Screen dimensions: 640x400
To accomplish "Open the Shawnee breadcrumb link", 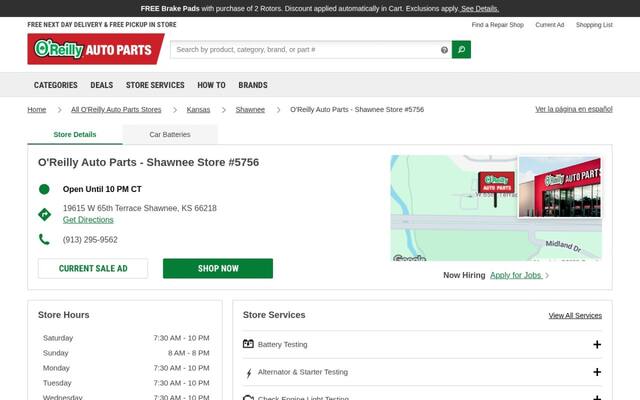I will click(x=250, y=109).
